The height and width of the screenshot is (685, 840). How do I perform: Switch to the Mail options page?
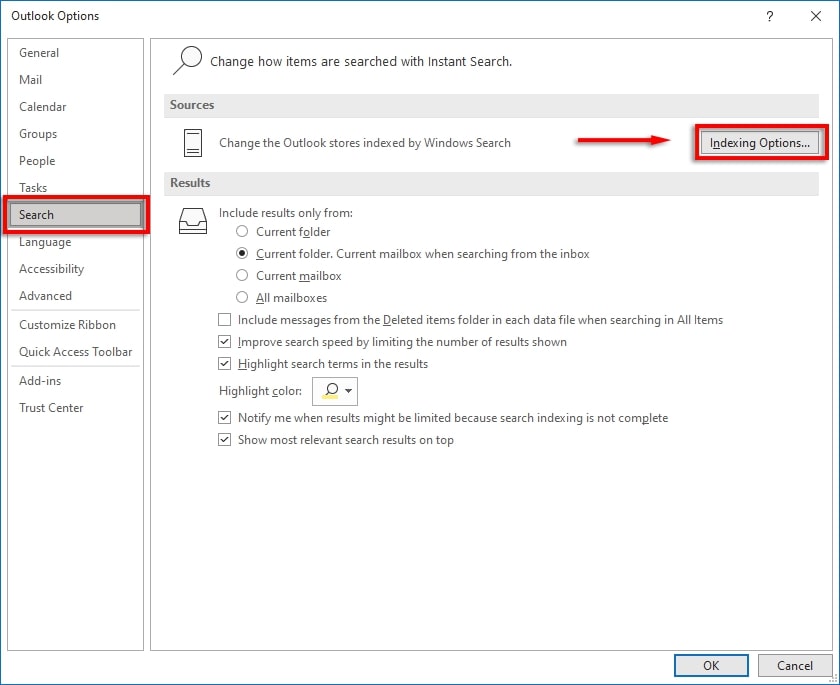pos(31,79)
